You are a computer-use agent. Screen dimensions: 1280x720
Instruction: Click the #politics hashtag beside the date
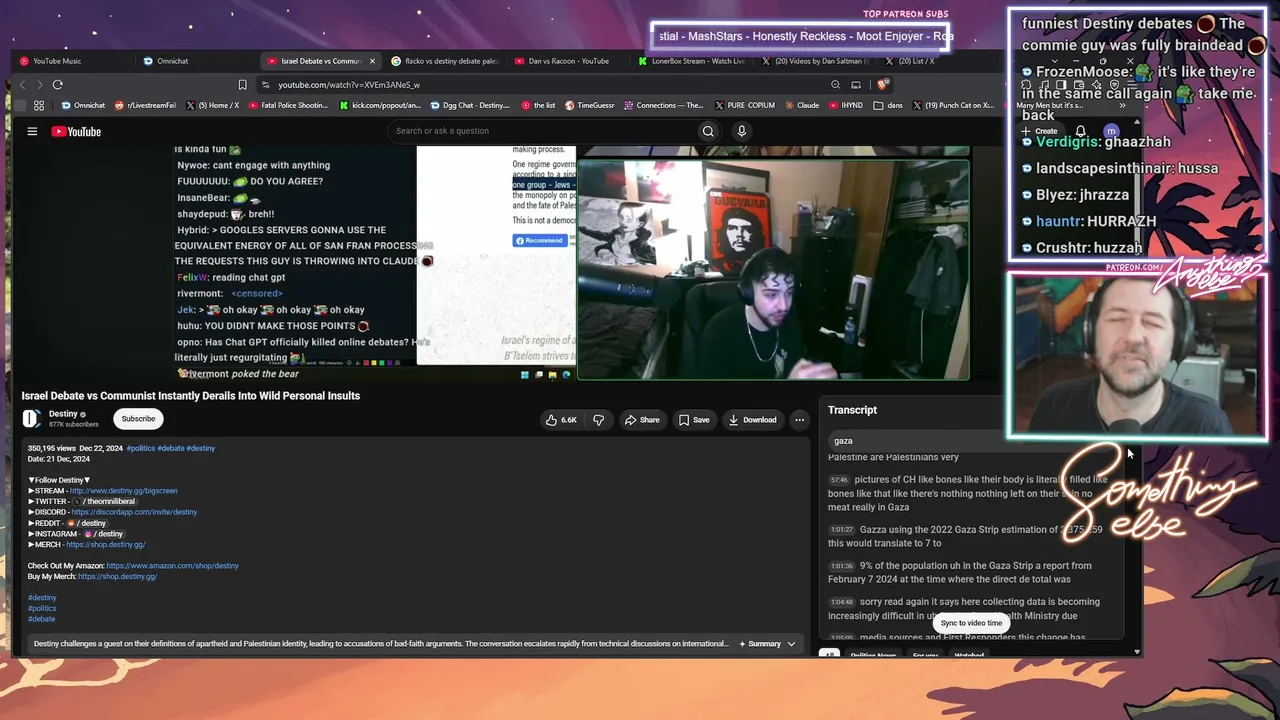point(140,448)
